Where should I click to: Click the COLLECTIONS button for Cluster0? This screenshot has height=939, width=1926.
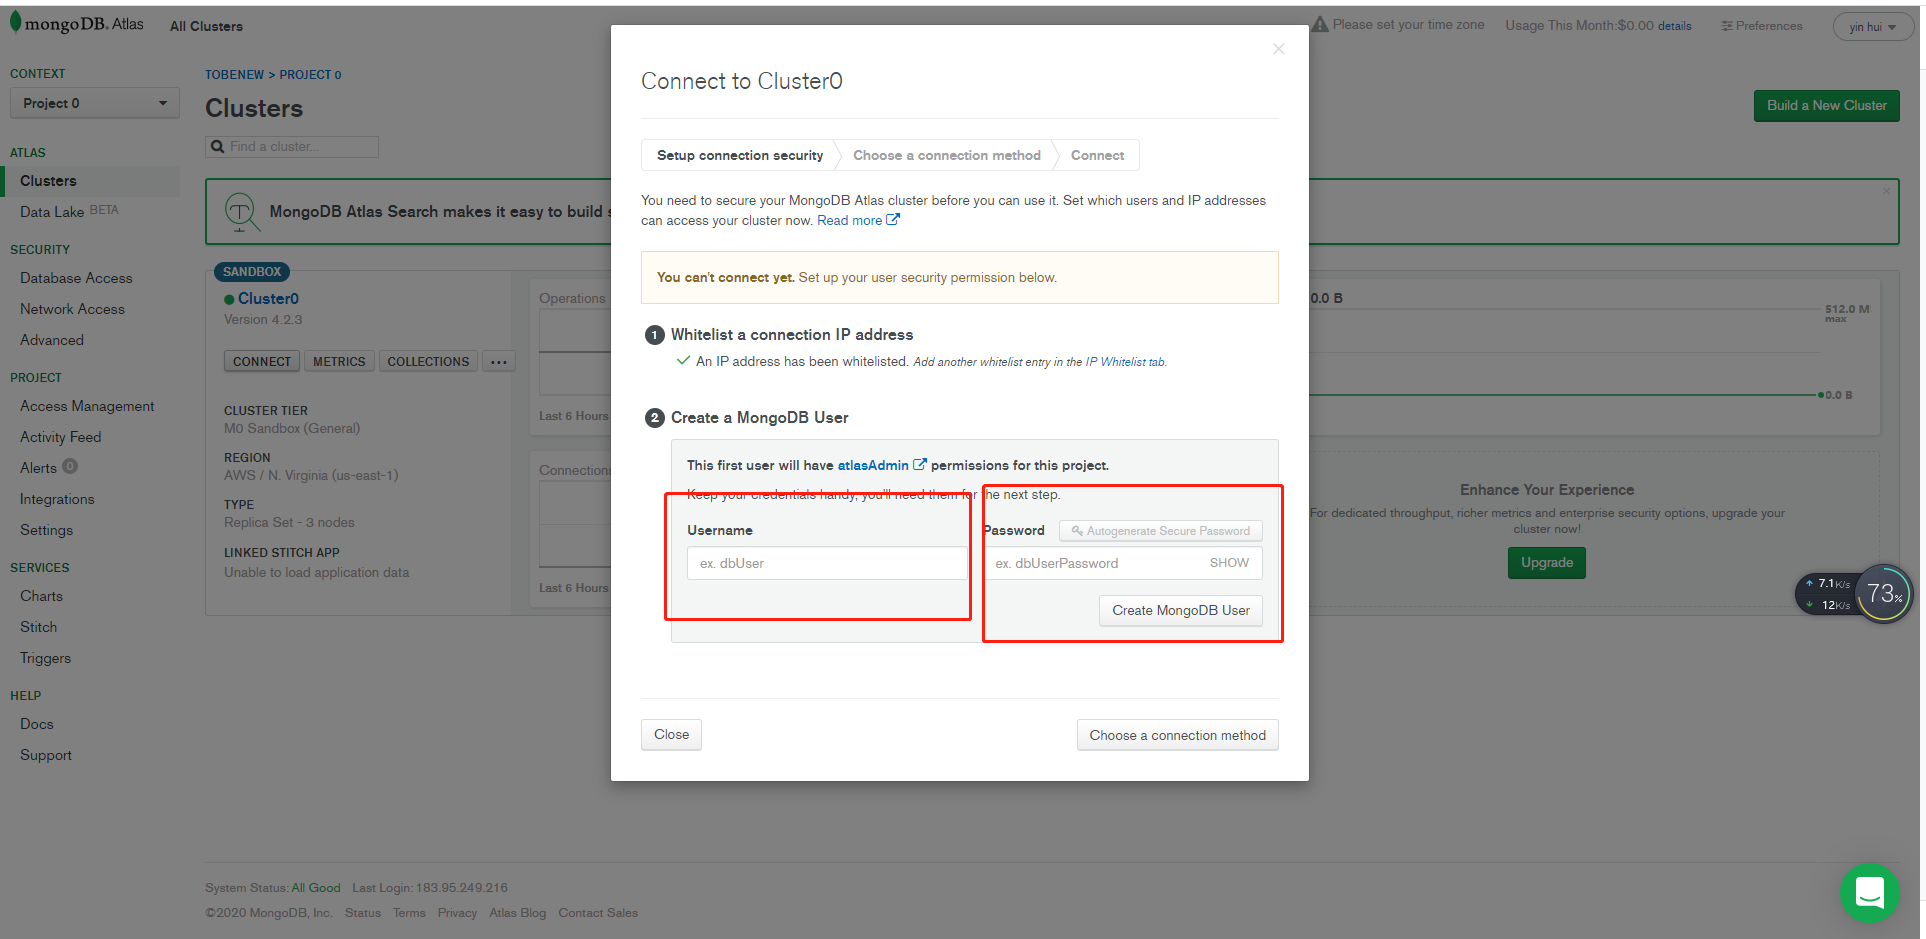(428, 362)
